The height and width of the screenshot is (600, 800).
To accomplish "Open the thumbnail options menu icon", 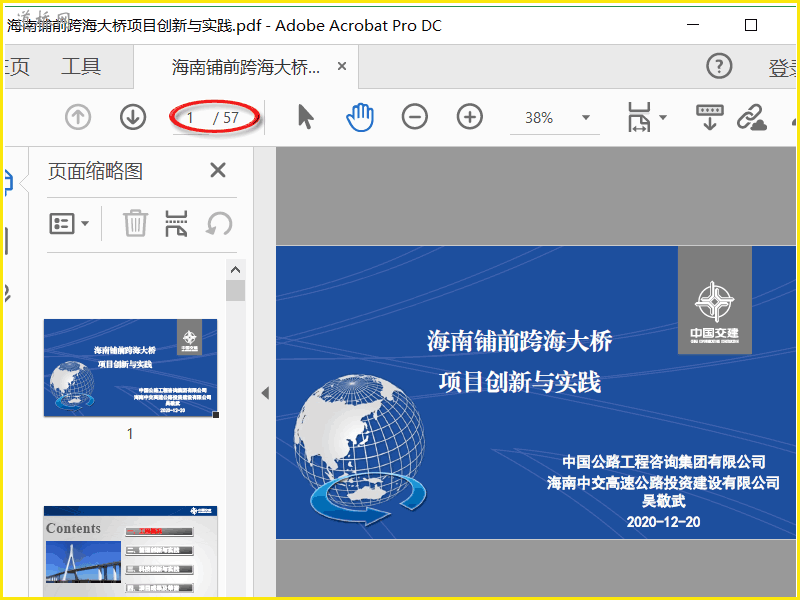I will pos(69,223).
